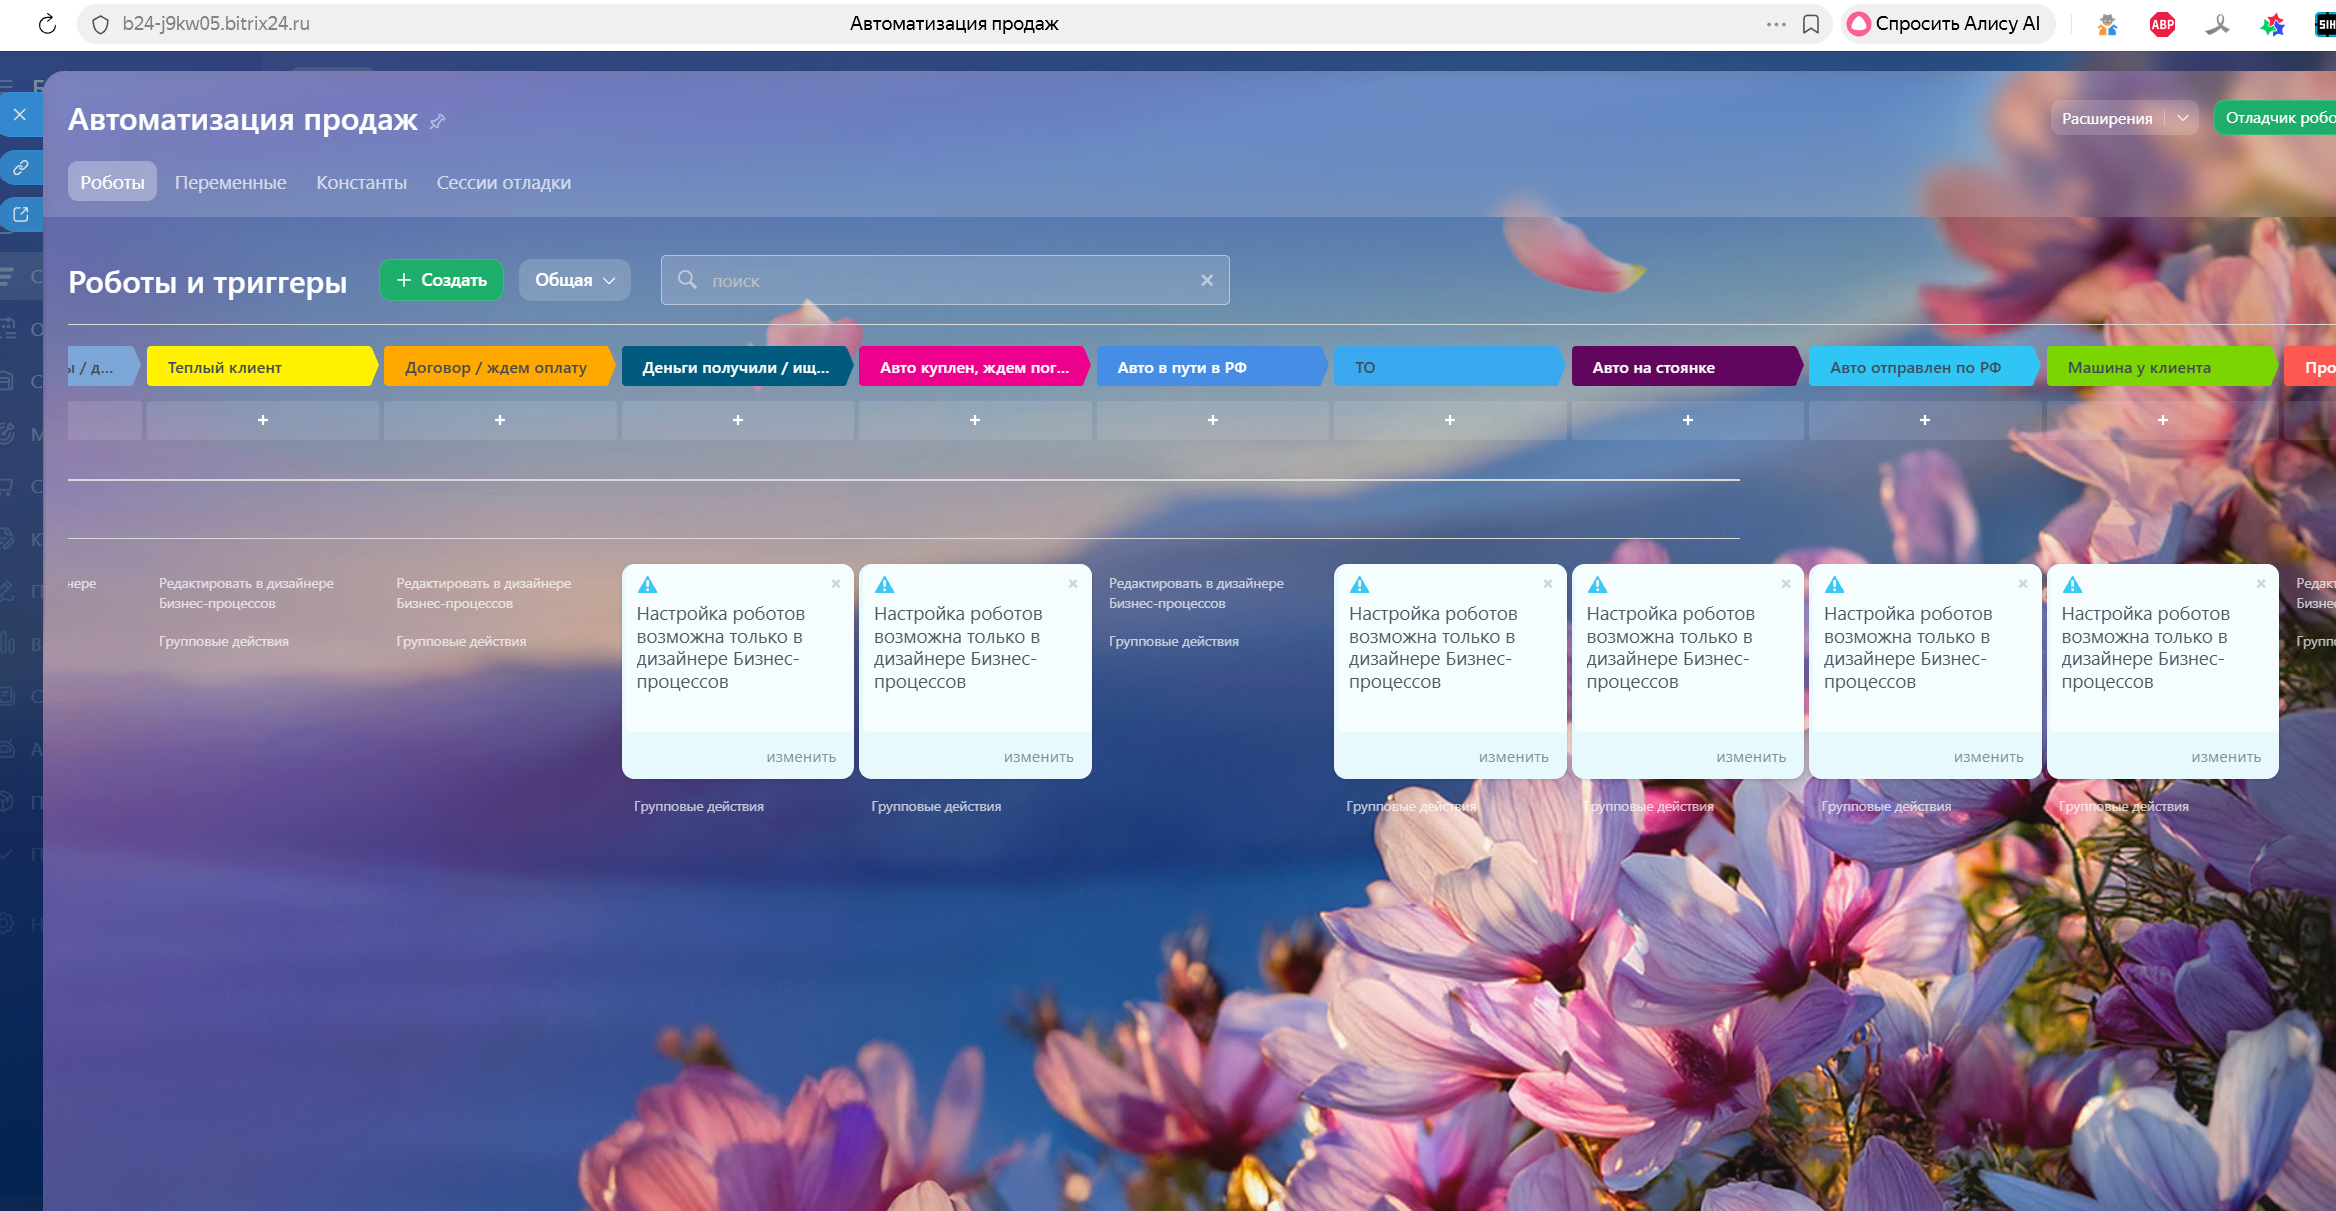Reload the page using the browser refresh icon
The image size is (2336, 1211).
pos(47,24)
